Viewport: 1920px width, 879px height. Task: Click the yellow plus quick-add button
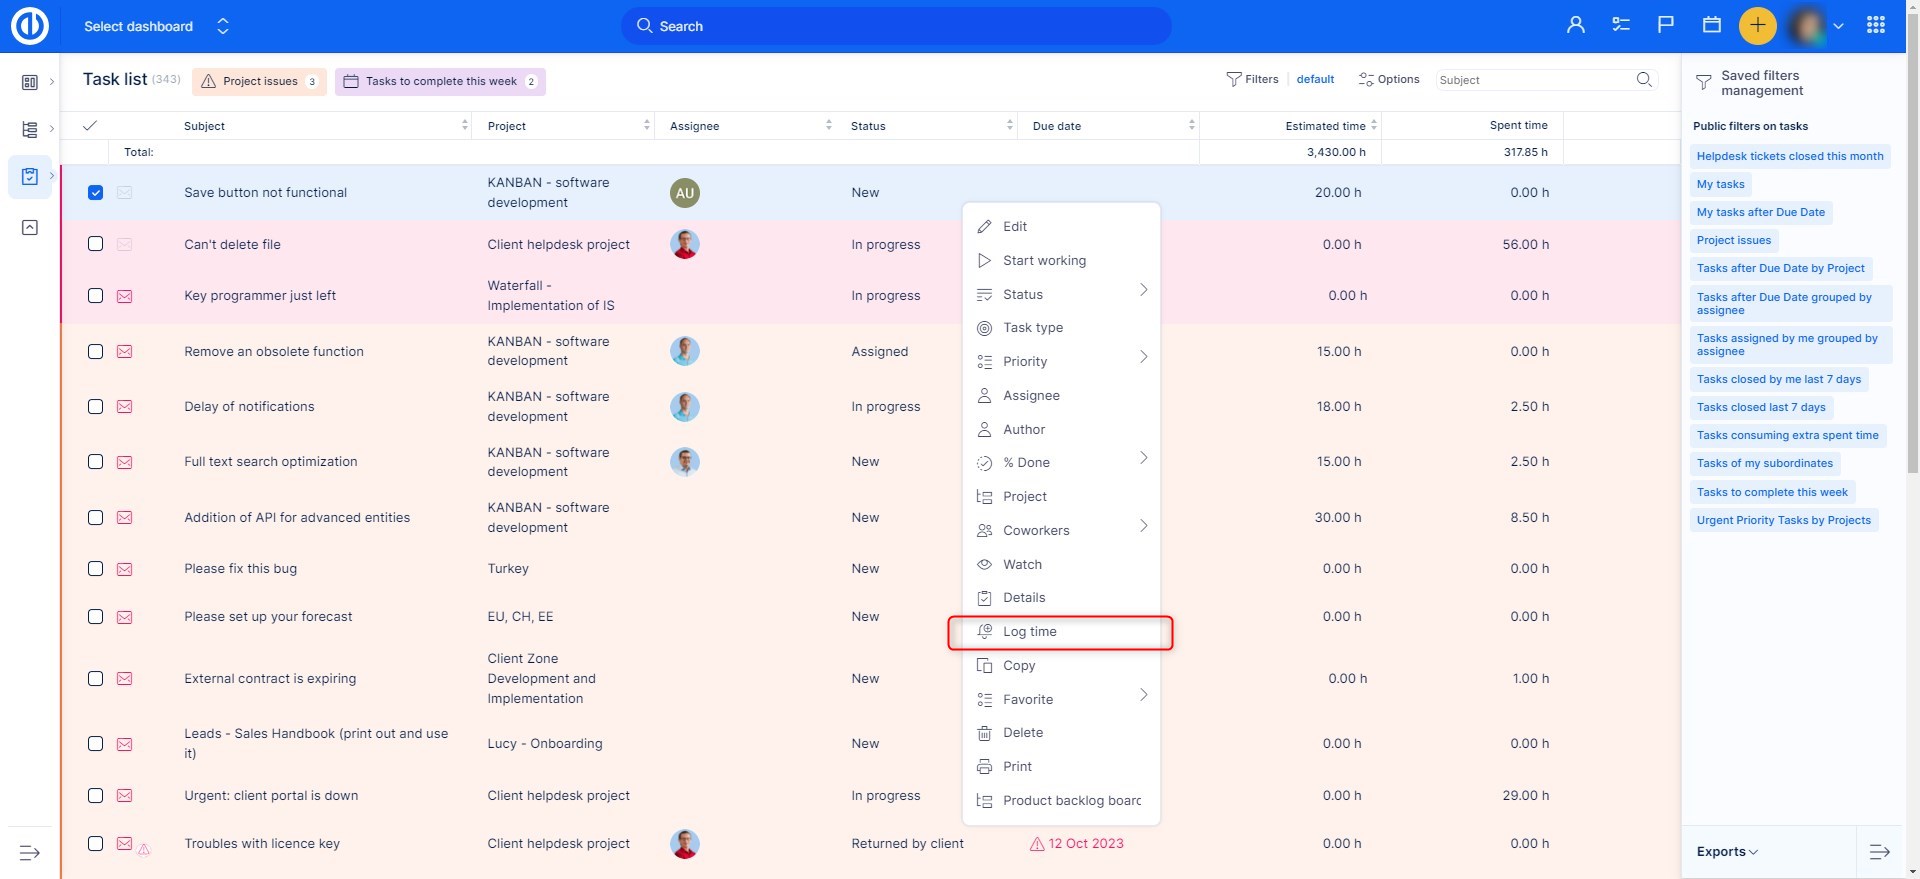(1757, 26)
